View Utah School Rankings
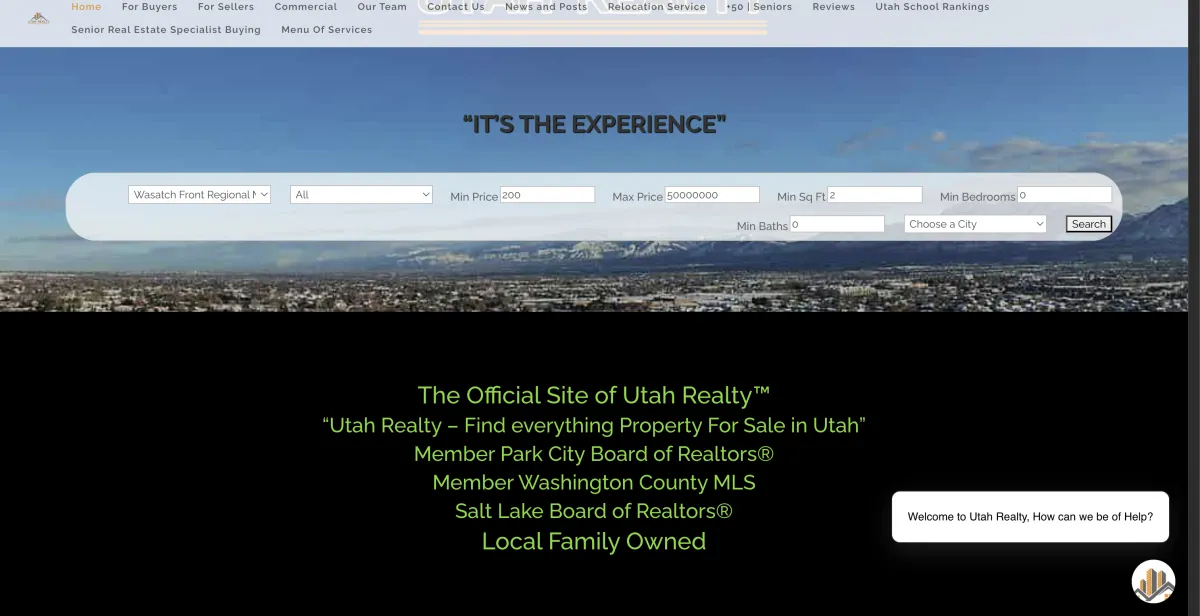The image size is (1200, 616). (x=932, y=6)
